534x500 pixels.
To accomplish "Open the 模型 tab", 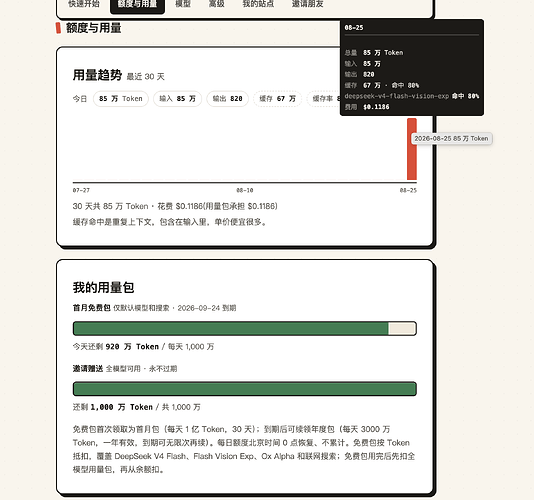I will click(183, 4).
